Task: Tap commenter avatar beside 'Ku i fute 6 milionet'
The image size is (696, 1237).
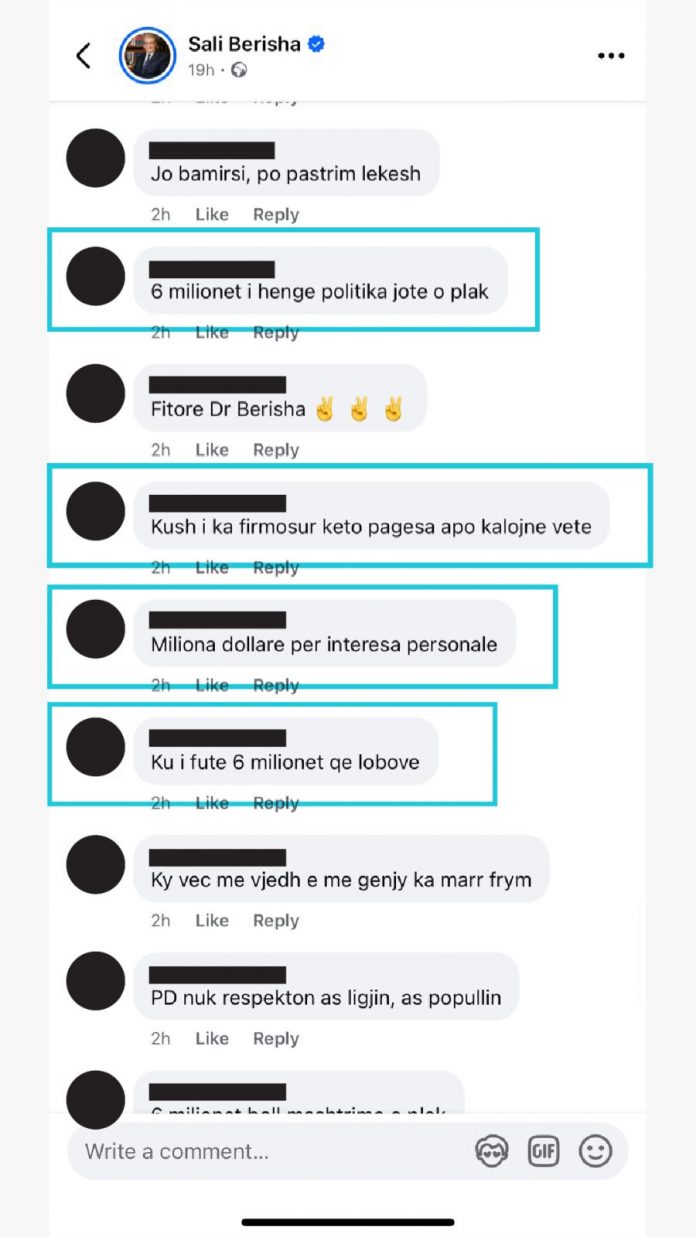Action: pos(95,747)
